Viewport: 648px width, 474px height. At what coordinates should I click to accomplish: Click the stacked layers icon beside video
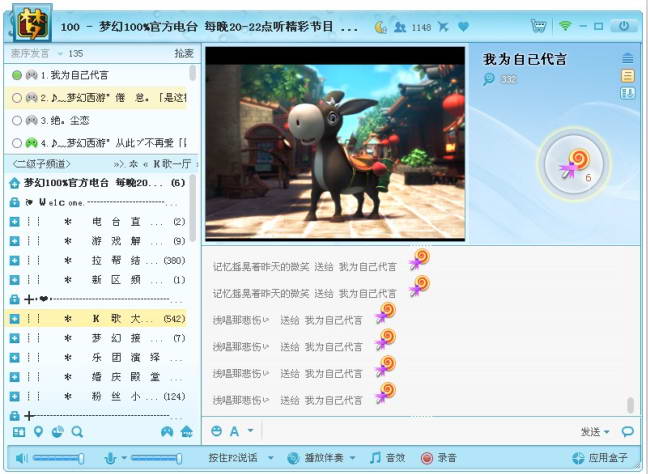(627, 58)
